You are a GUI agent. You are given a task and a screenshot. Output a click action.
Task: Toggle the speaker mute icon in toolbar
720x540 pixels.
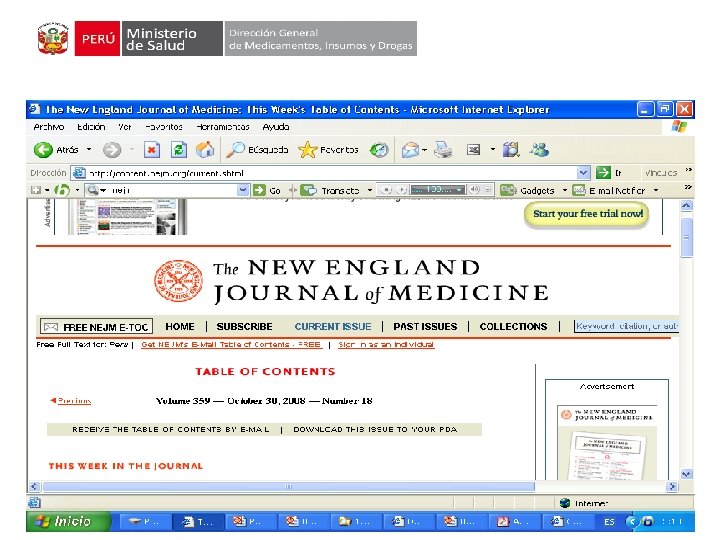[x=475, y=190]
